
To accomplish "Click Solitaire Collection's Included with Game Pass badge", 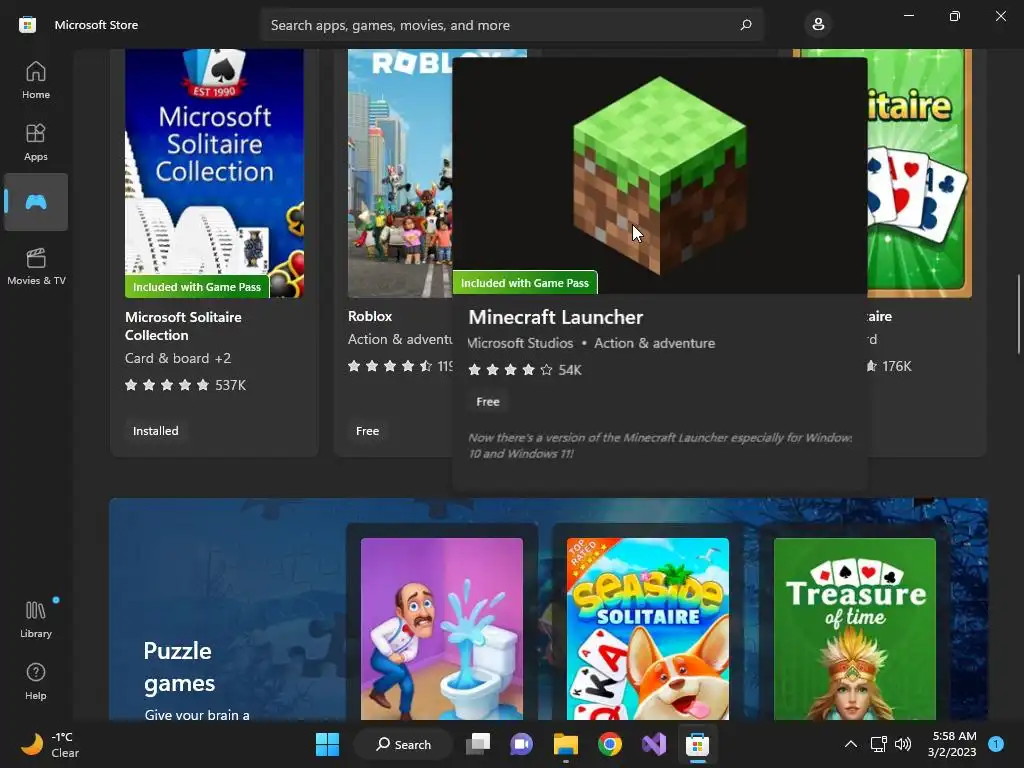I will pyautogui.click(x=197, y=287).
